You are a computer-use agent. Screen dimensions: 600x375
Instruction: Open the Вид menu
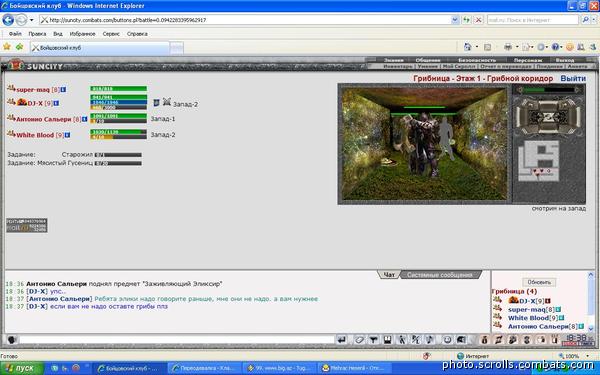pyautogui.click(x=58, y=34)
